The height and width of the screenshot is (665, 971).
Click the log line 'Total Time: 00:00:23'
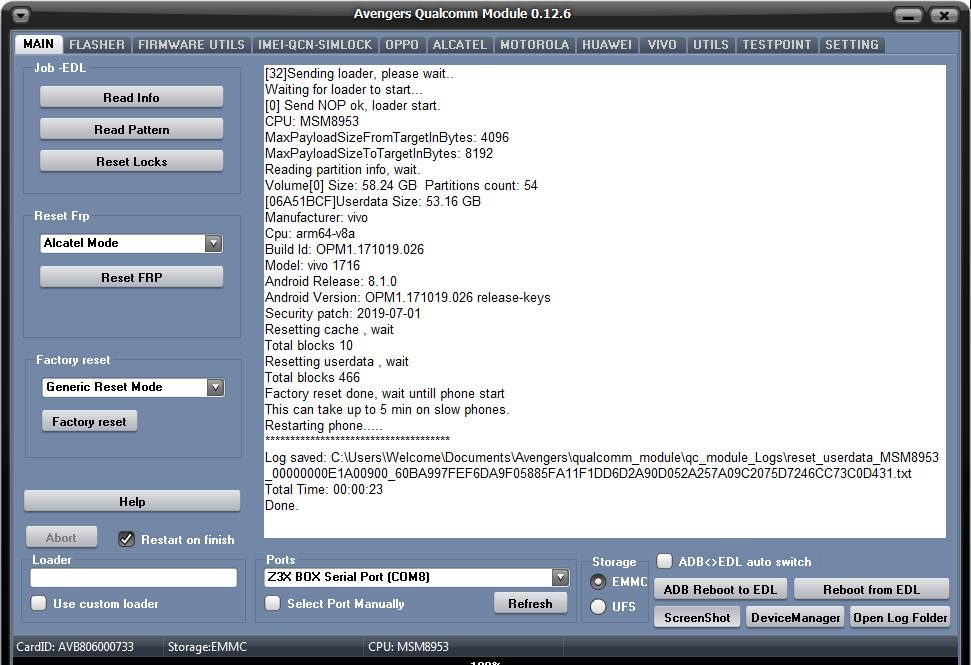324,490
